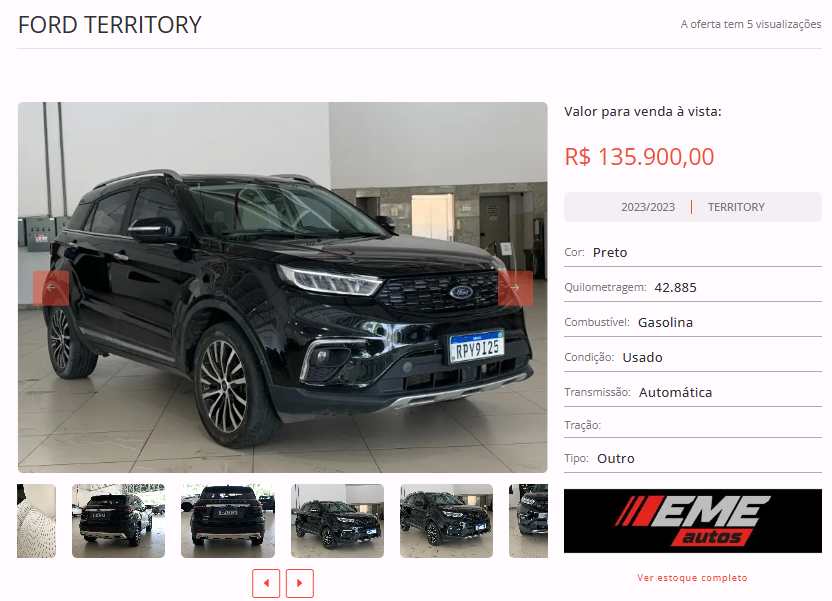The height and width of the screenshot is (601, 832).
Task: Click the Quilometragem 42.885 row
Action: tap(692, 288)
